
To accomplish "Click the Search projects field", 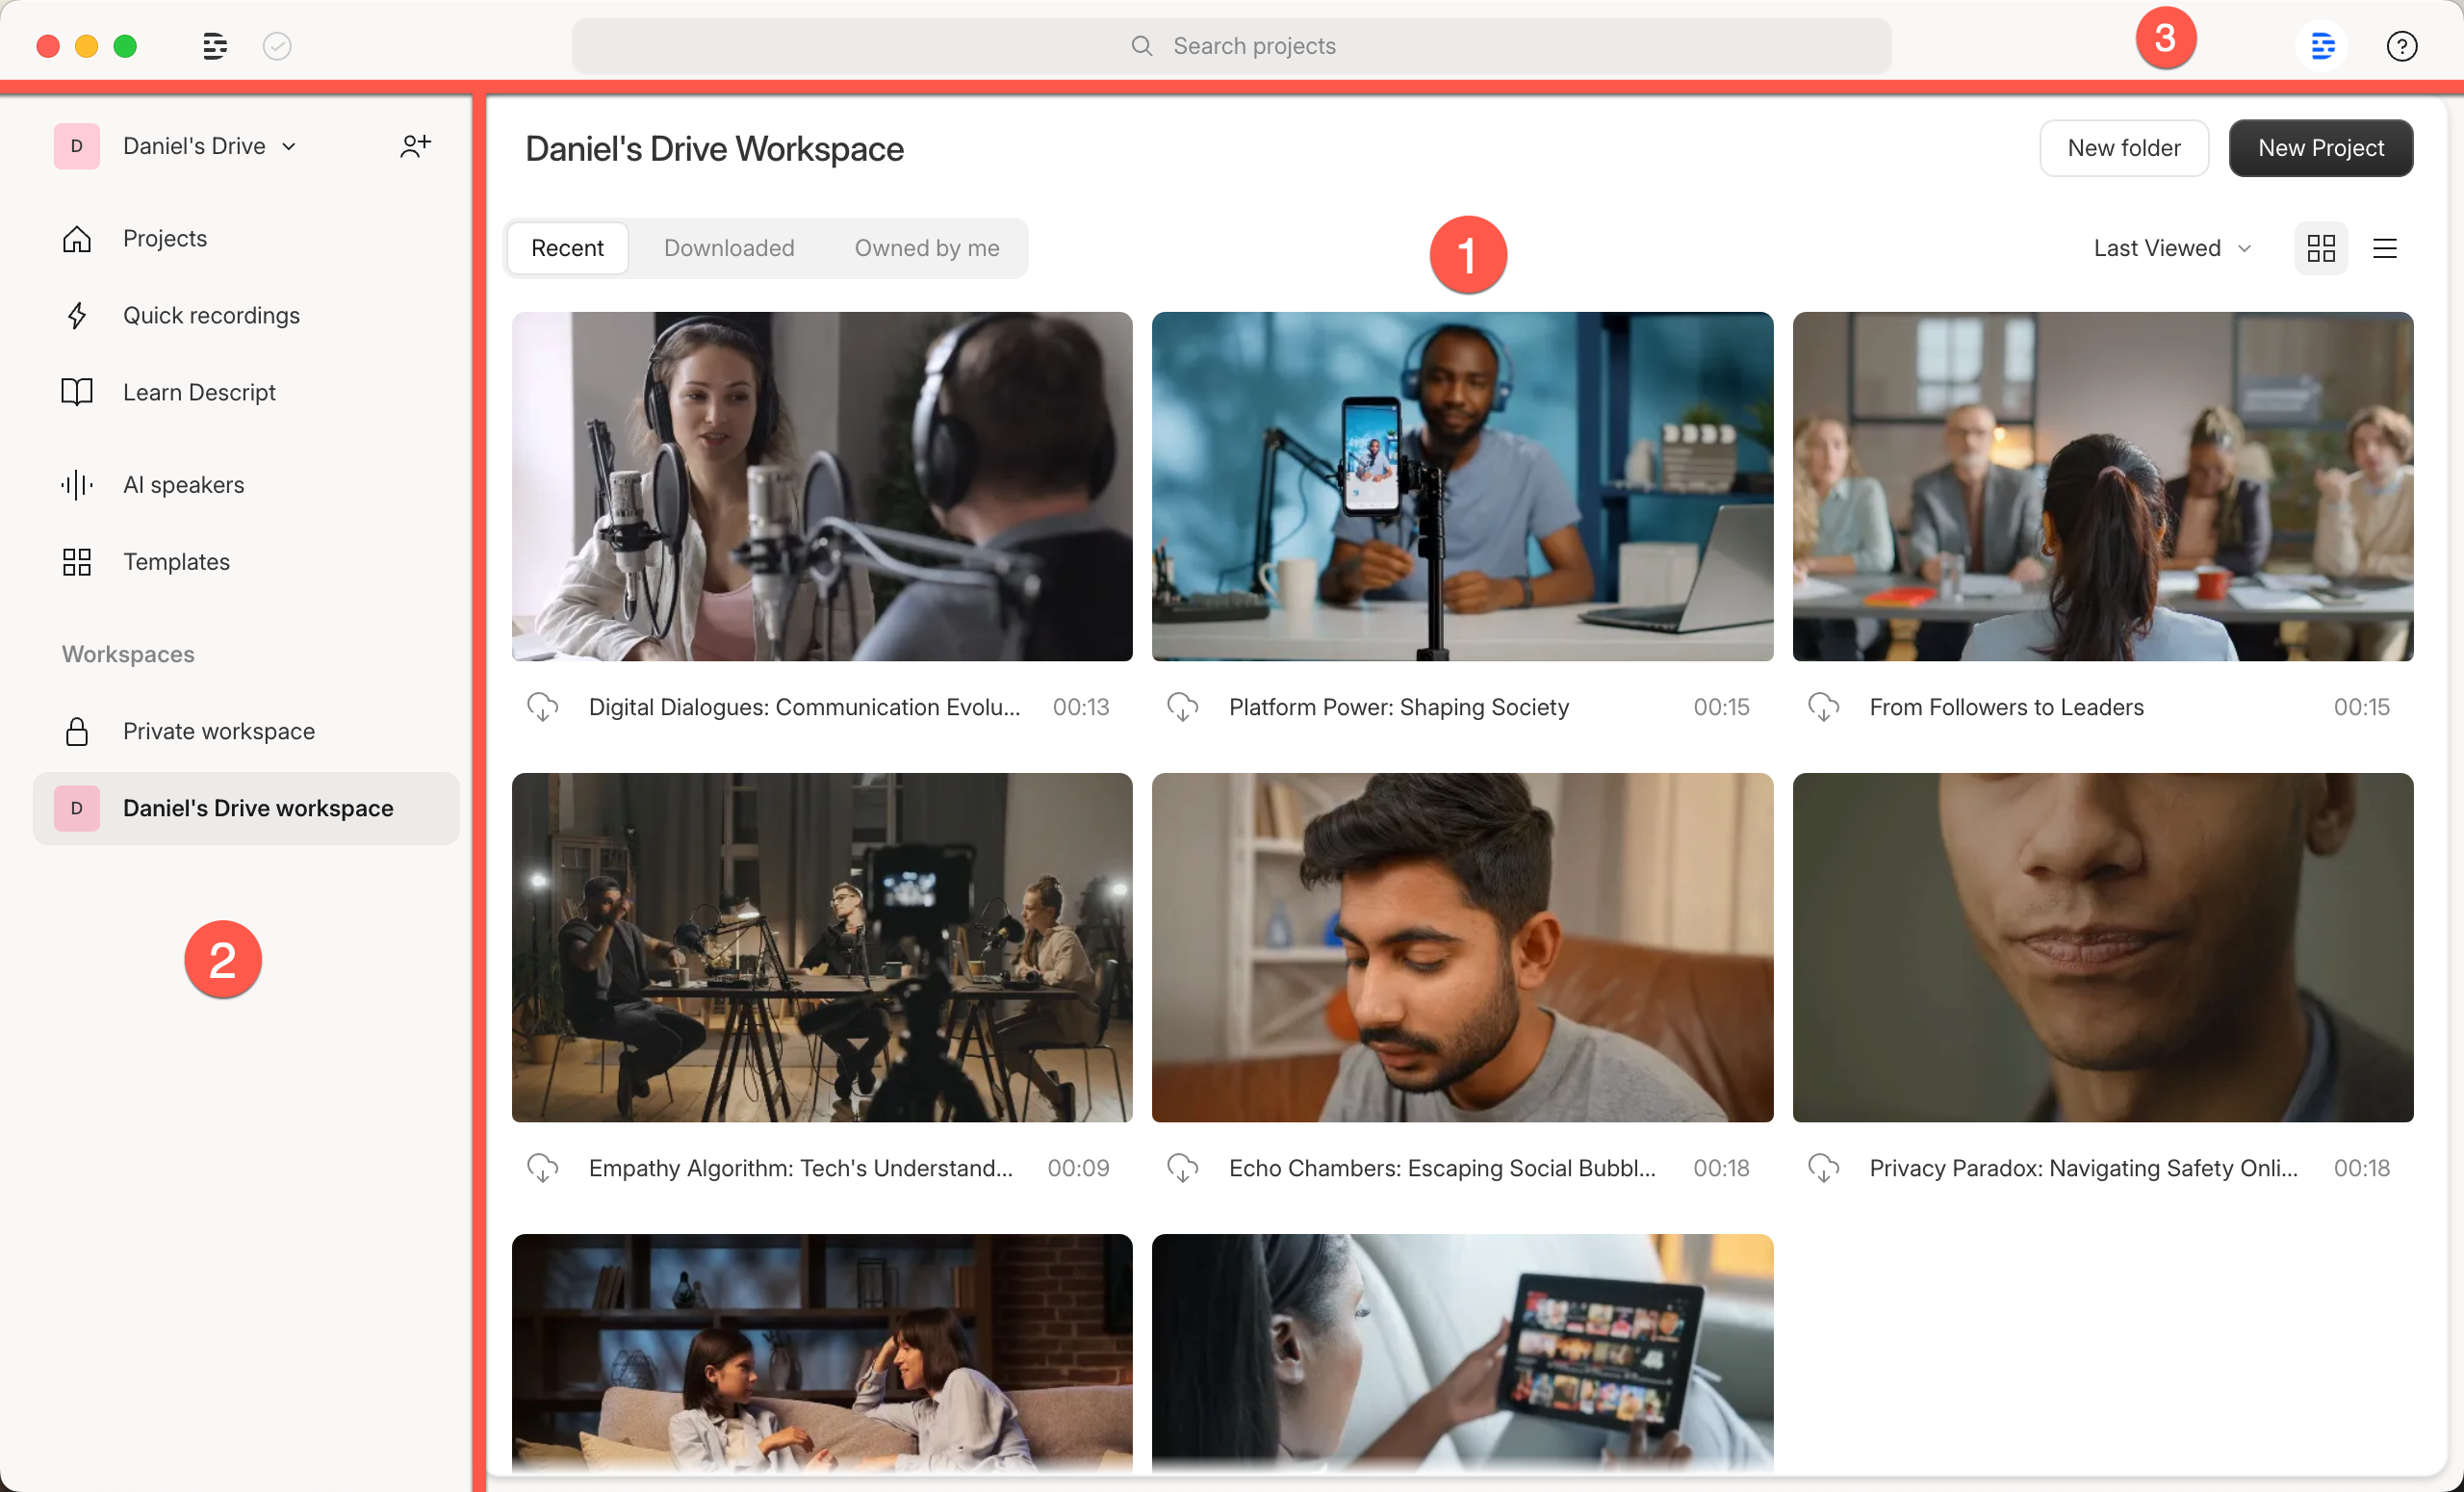I will (1231, 46).
